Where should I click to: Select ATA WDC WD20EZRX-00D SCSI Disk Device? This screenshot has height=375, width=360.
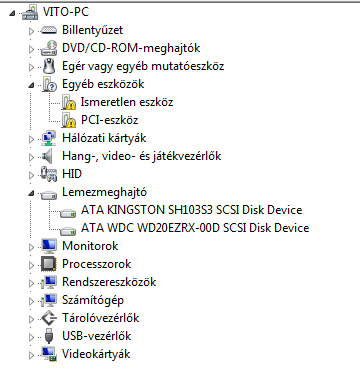click(195, 228)
